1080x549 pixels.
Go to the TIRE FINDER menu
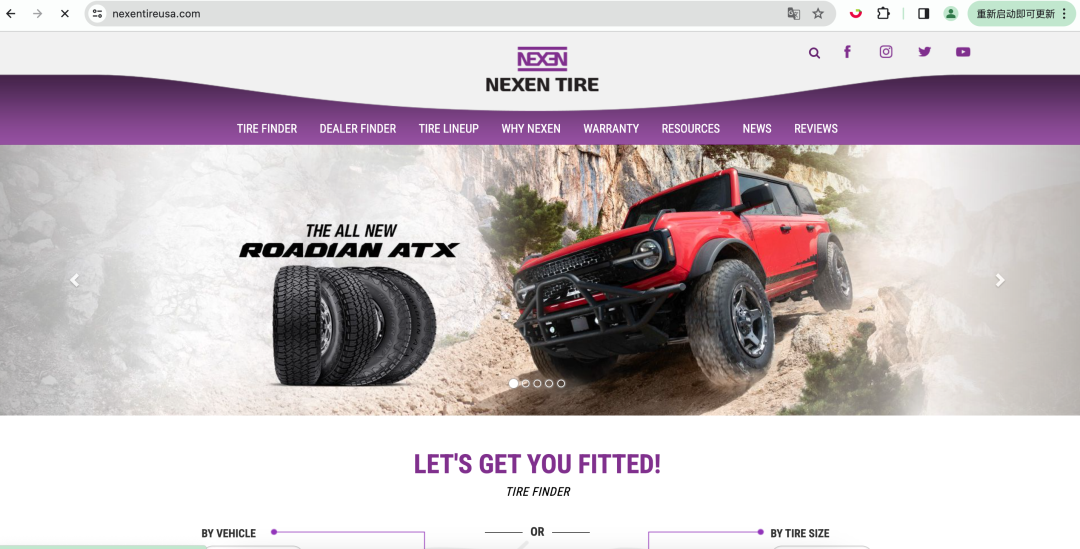pos(267,129)
